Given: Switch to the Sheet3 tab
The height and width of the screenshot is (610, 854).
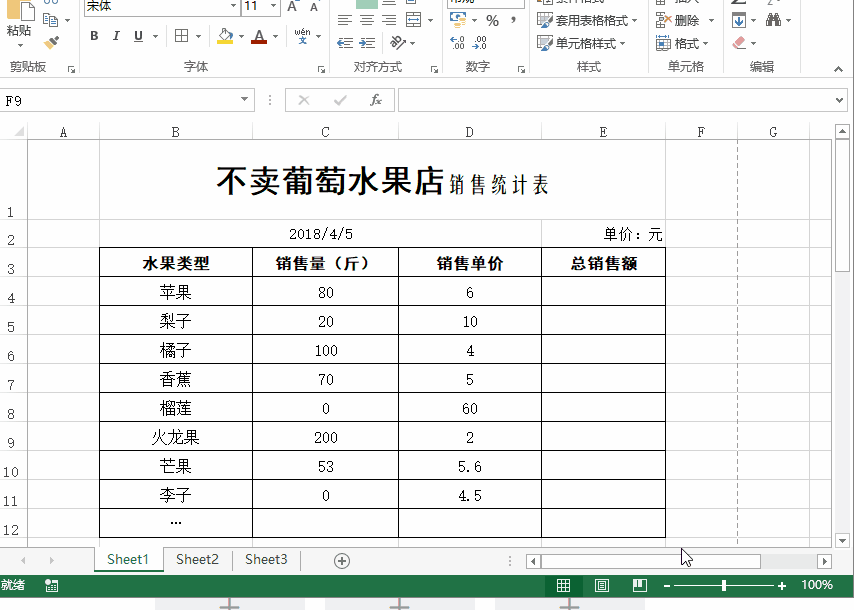Looking at the screenshot, I should click(266, 559).
